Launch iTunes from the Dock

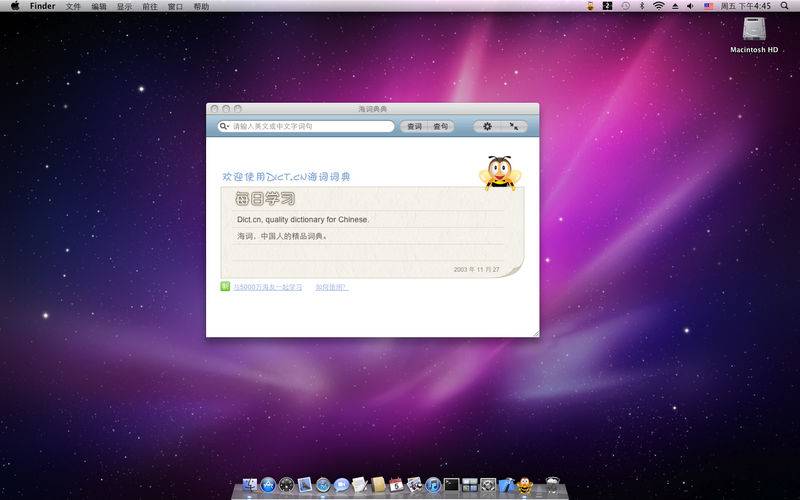click(433, 484)
